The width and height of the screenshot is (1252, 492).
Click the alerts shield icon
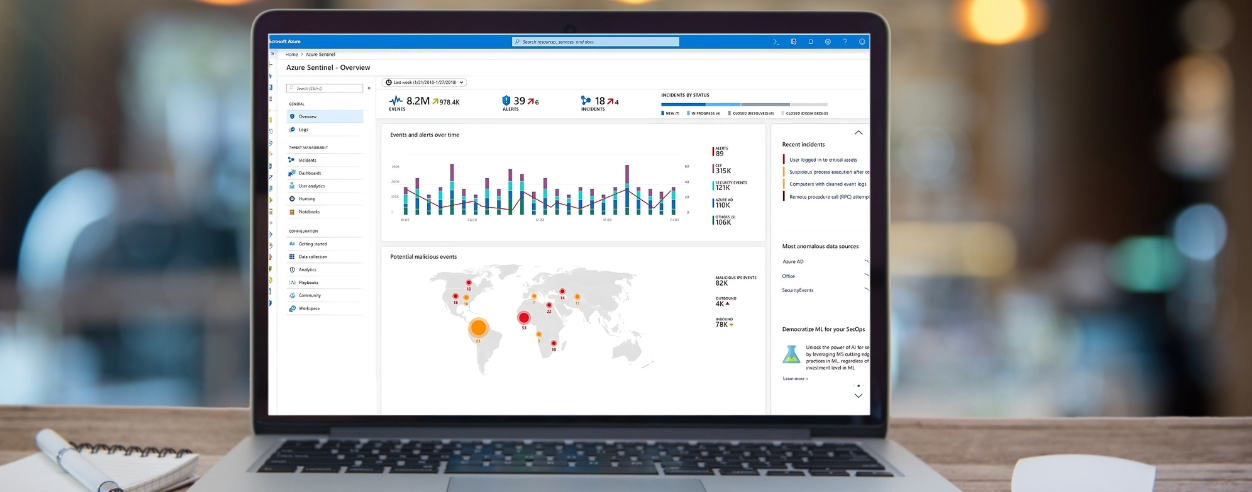tap(506, 101)
